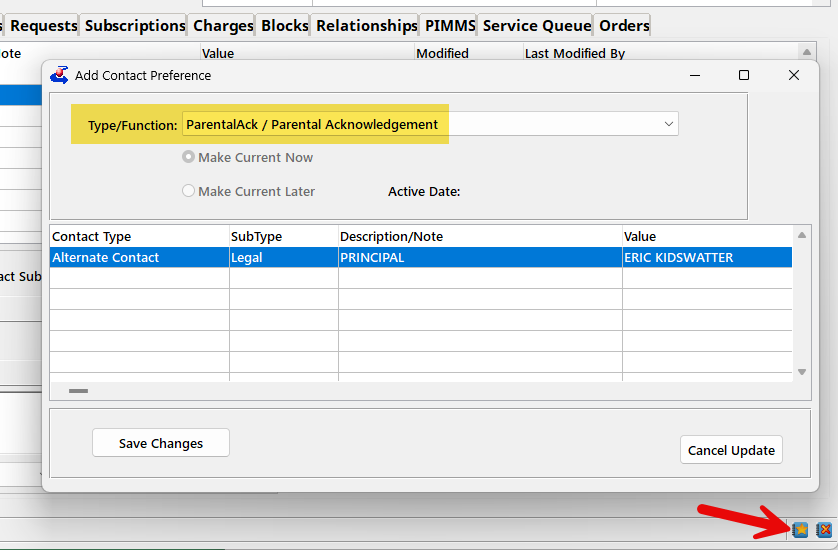Viewport: 838px width, 550px height.
Task: Open the PIMMS tab
Action: [x=450, y=26]
